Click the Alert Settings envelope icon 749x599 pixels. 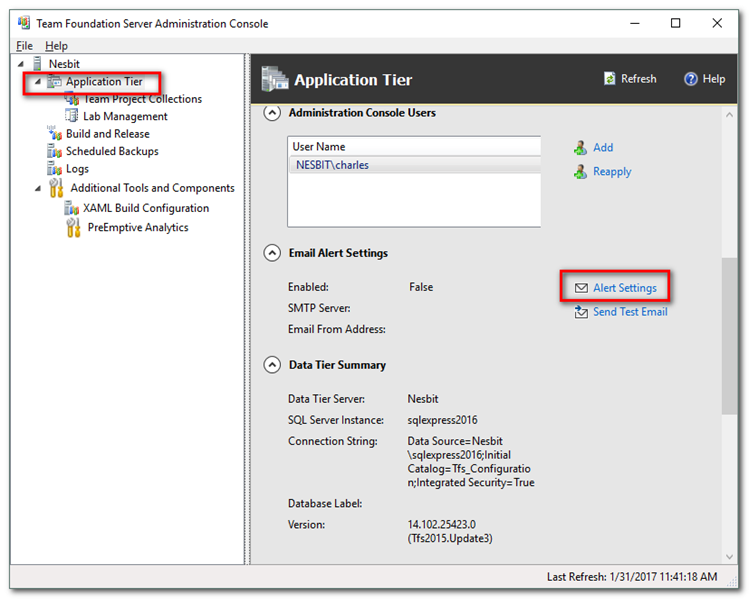click(x=581, y=288)
